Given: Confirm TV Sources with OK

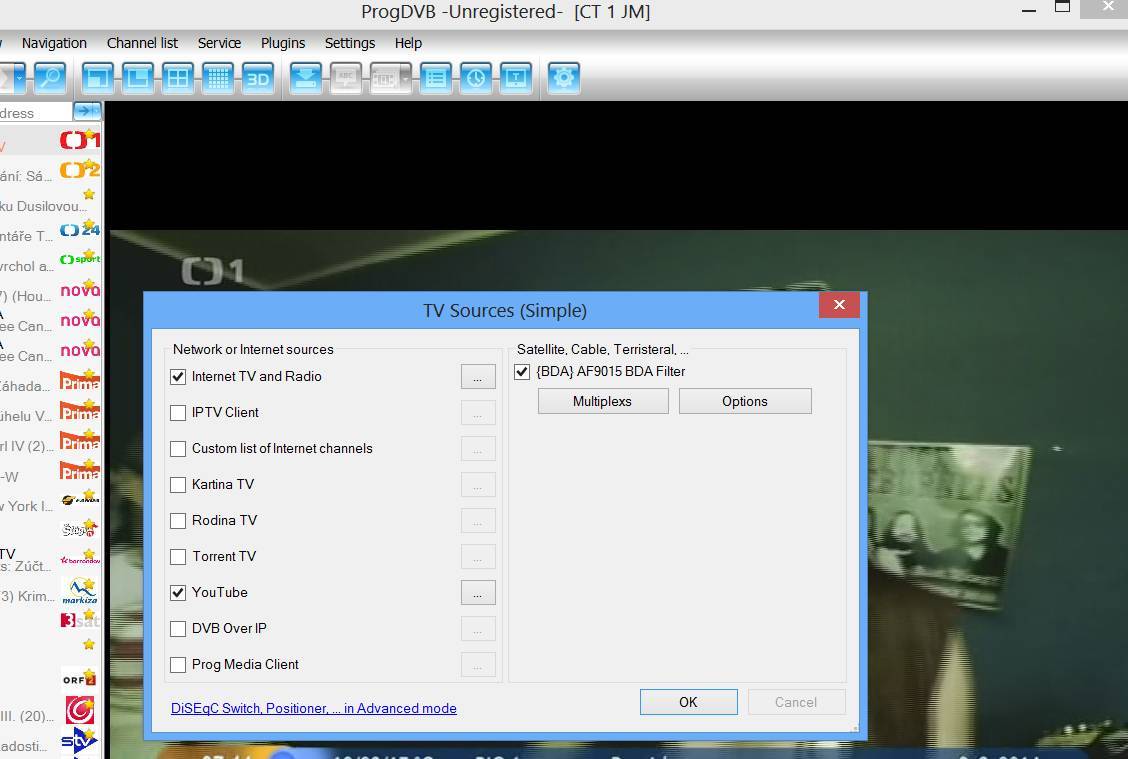Looking at the screenshot, I should click(x=688, y=702).
